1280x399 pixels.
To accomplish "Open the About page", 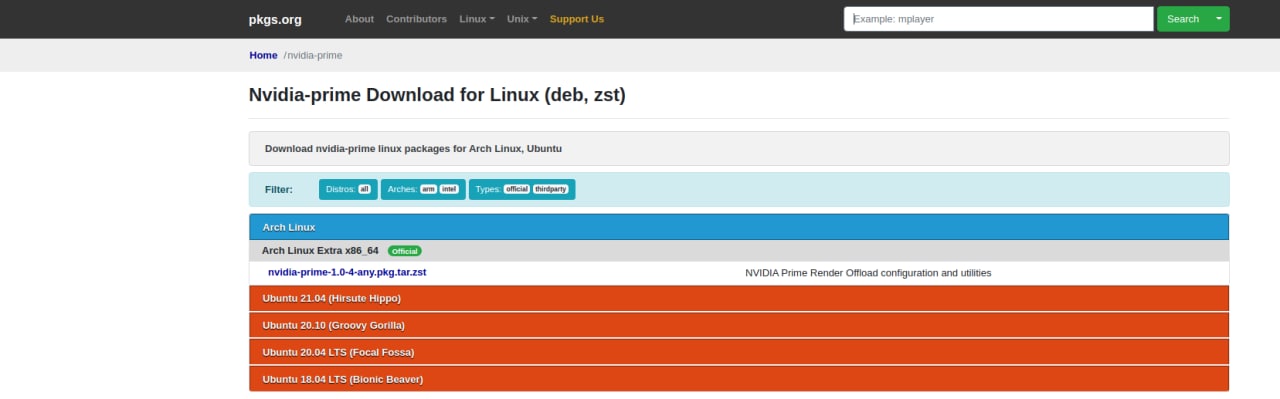I will pos(359,19).
